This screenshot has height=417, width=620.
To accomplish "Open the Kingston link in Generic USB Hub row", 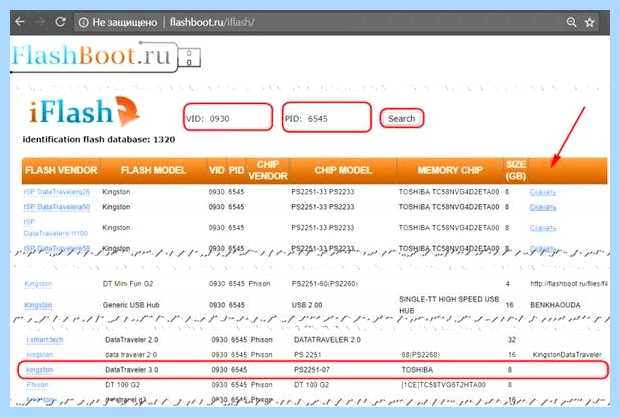I will 38,305.
